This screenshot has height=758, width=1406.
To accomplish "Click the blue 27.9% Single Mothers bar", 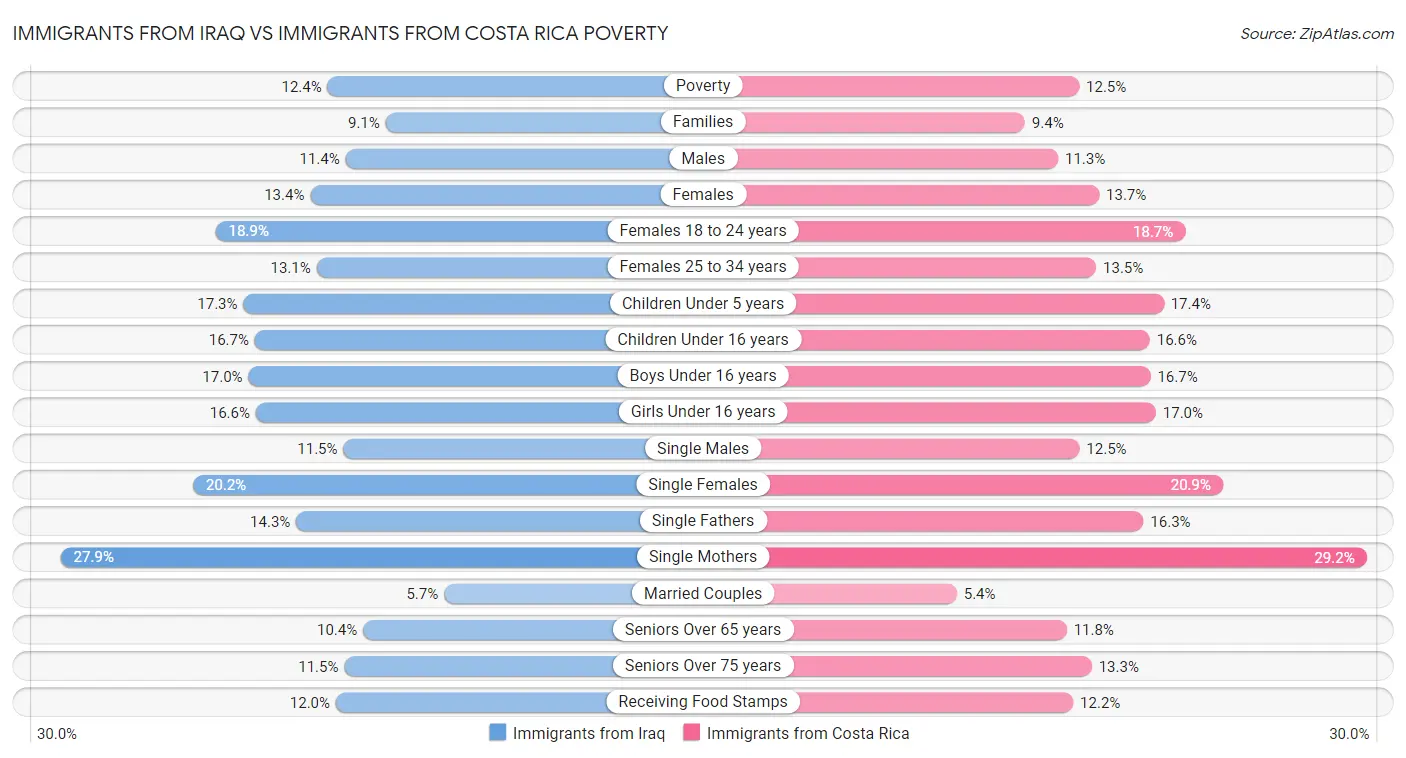I will click(x=350, y=557).
